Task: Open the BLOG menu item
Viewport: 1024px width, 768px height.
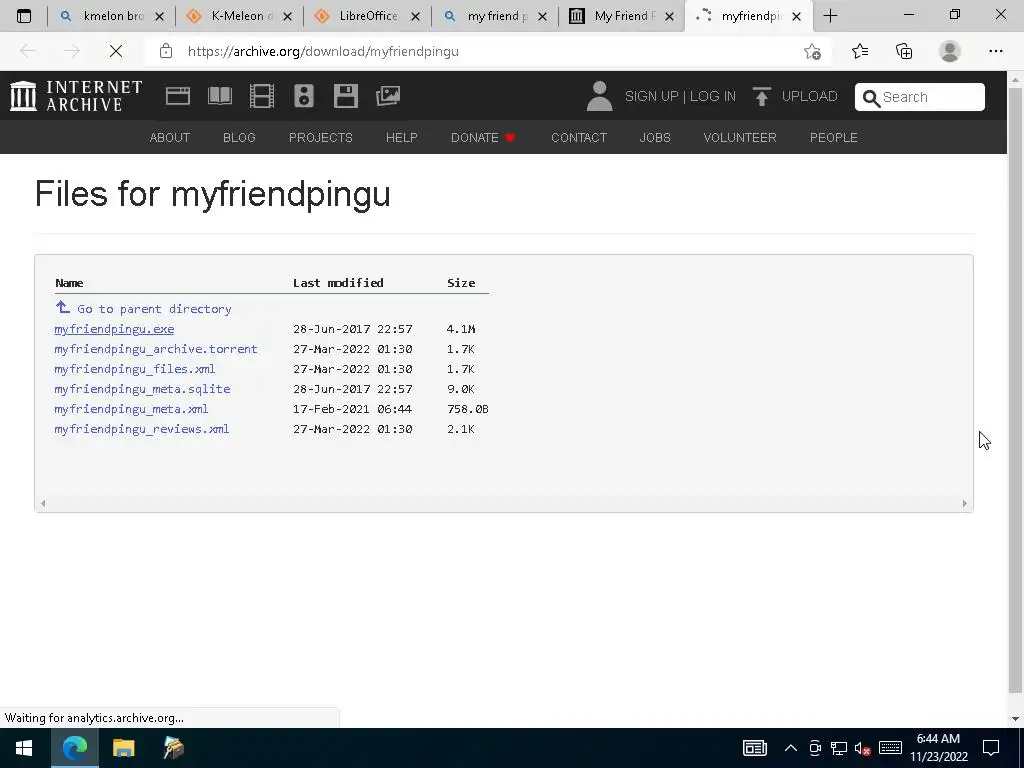Action: [x=239, y=138]
